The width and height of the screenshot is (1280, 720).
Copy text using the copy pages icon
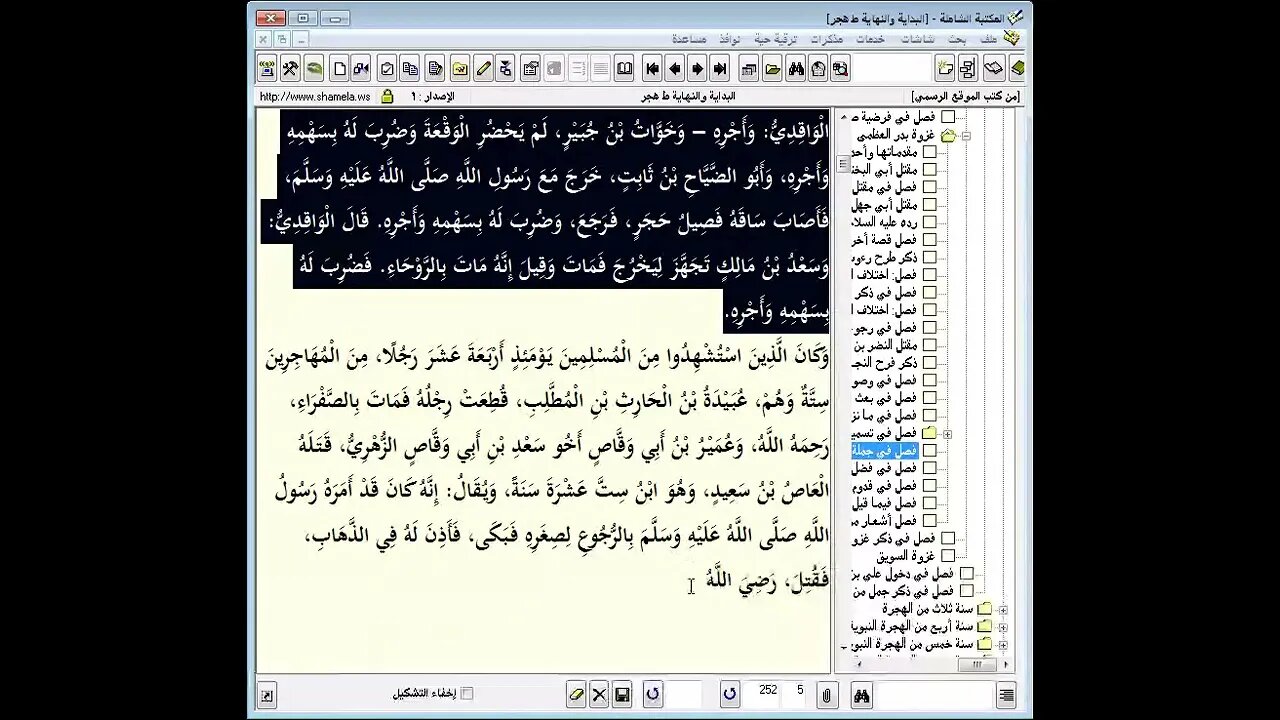click(410, 69)
